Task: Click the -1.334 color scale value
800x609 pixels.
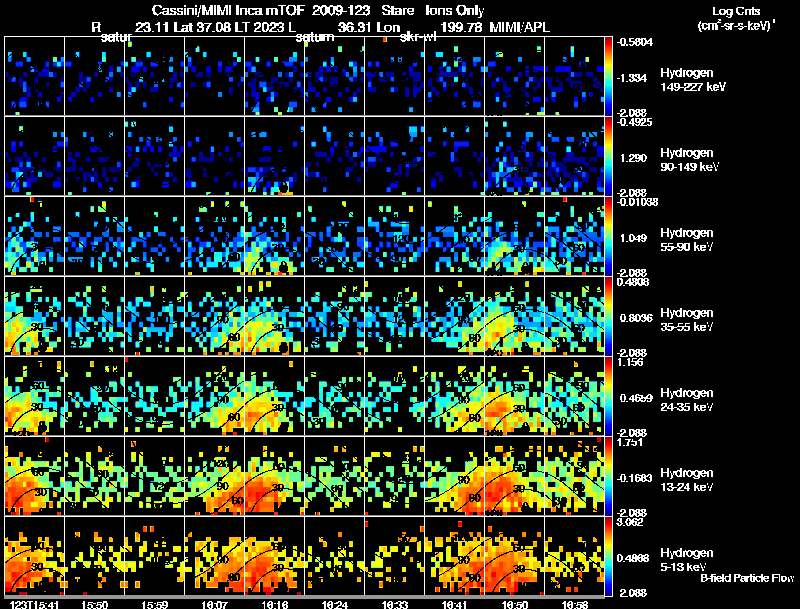Action: pos(633,78)
